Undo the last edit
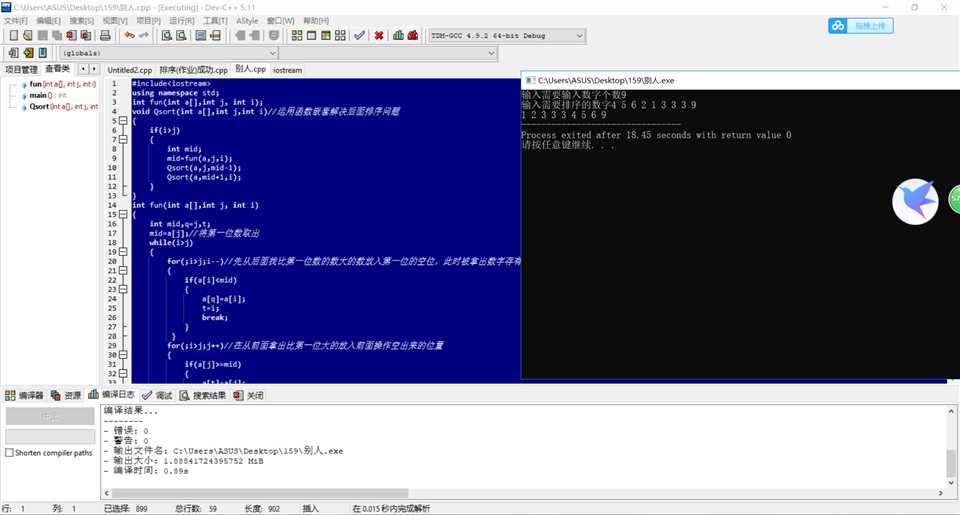This screenshot has height=515, width=960. pos(129,36)
